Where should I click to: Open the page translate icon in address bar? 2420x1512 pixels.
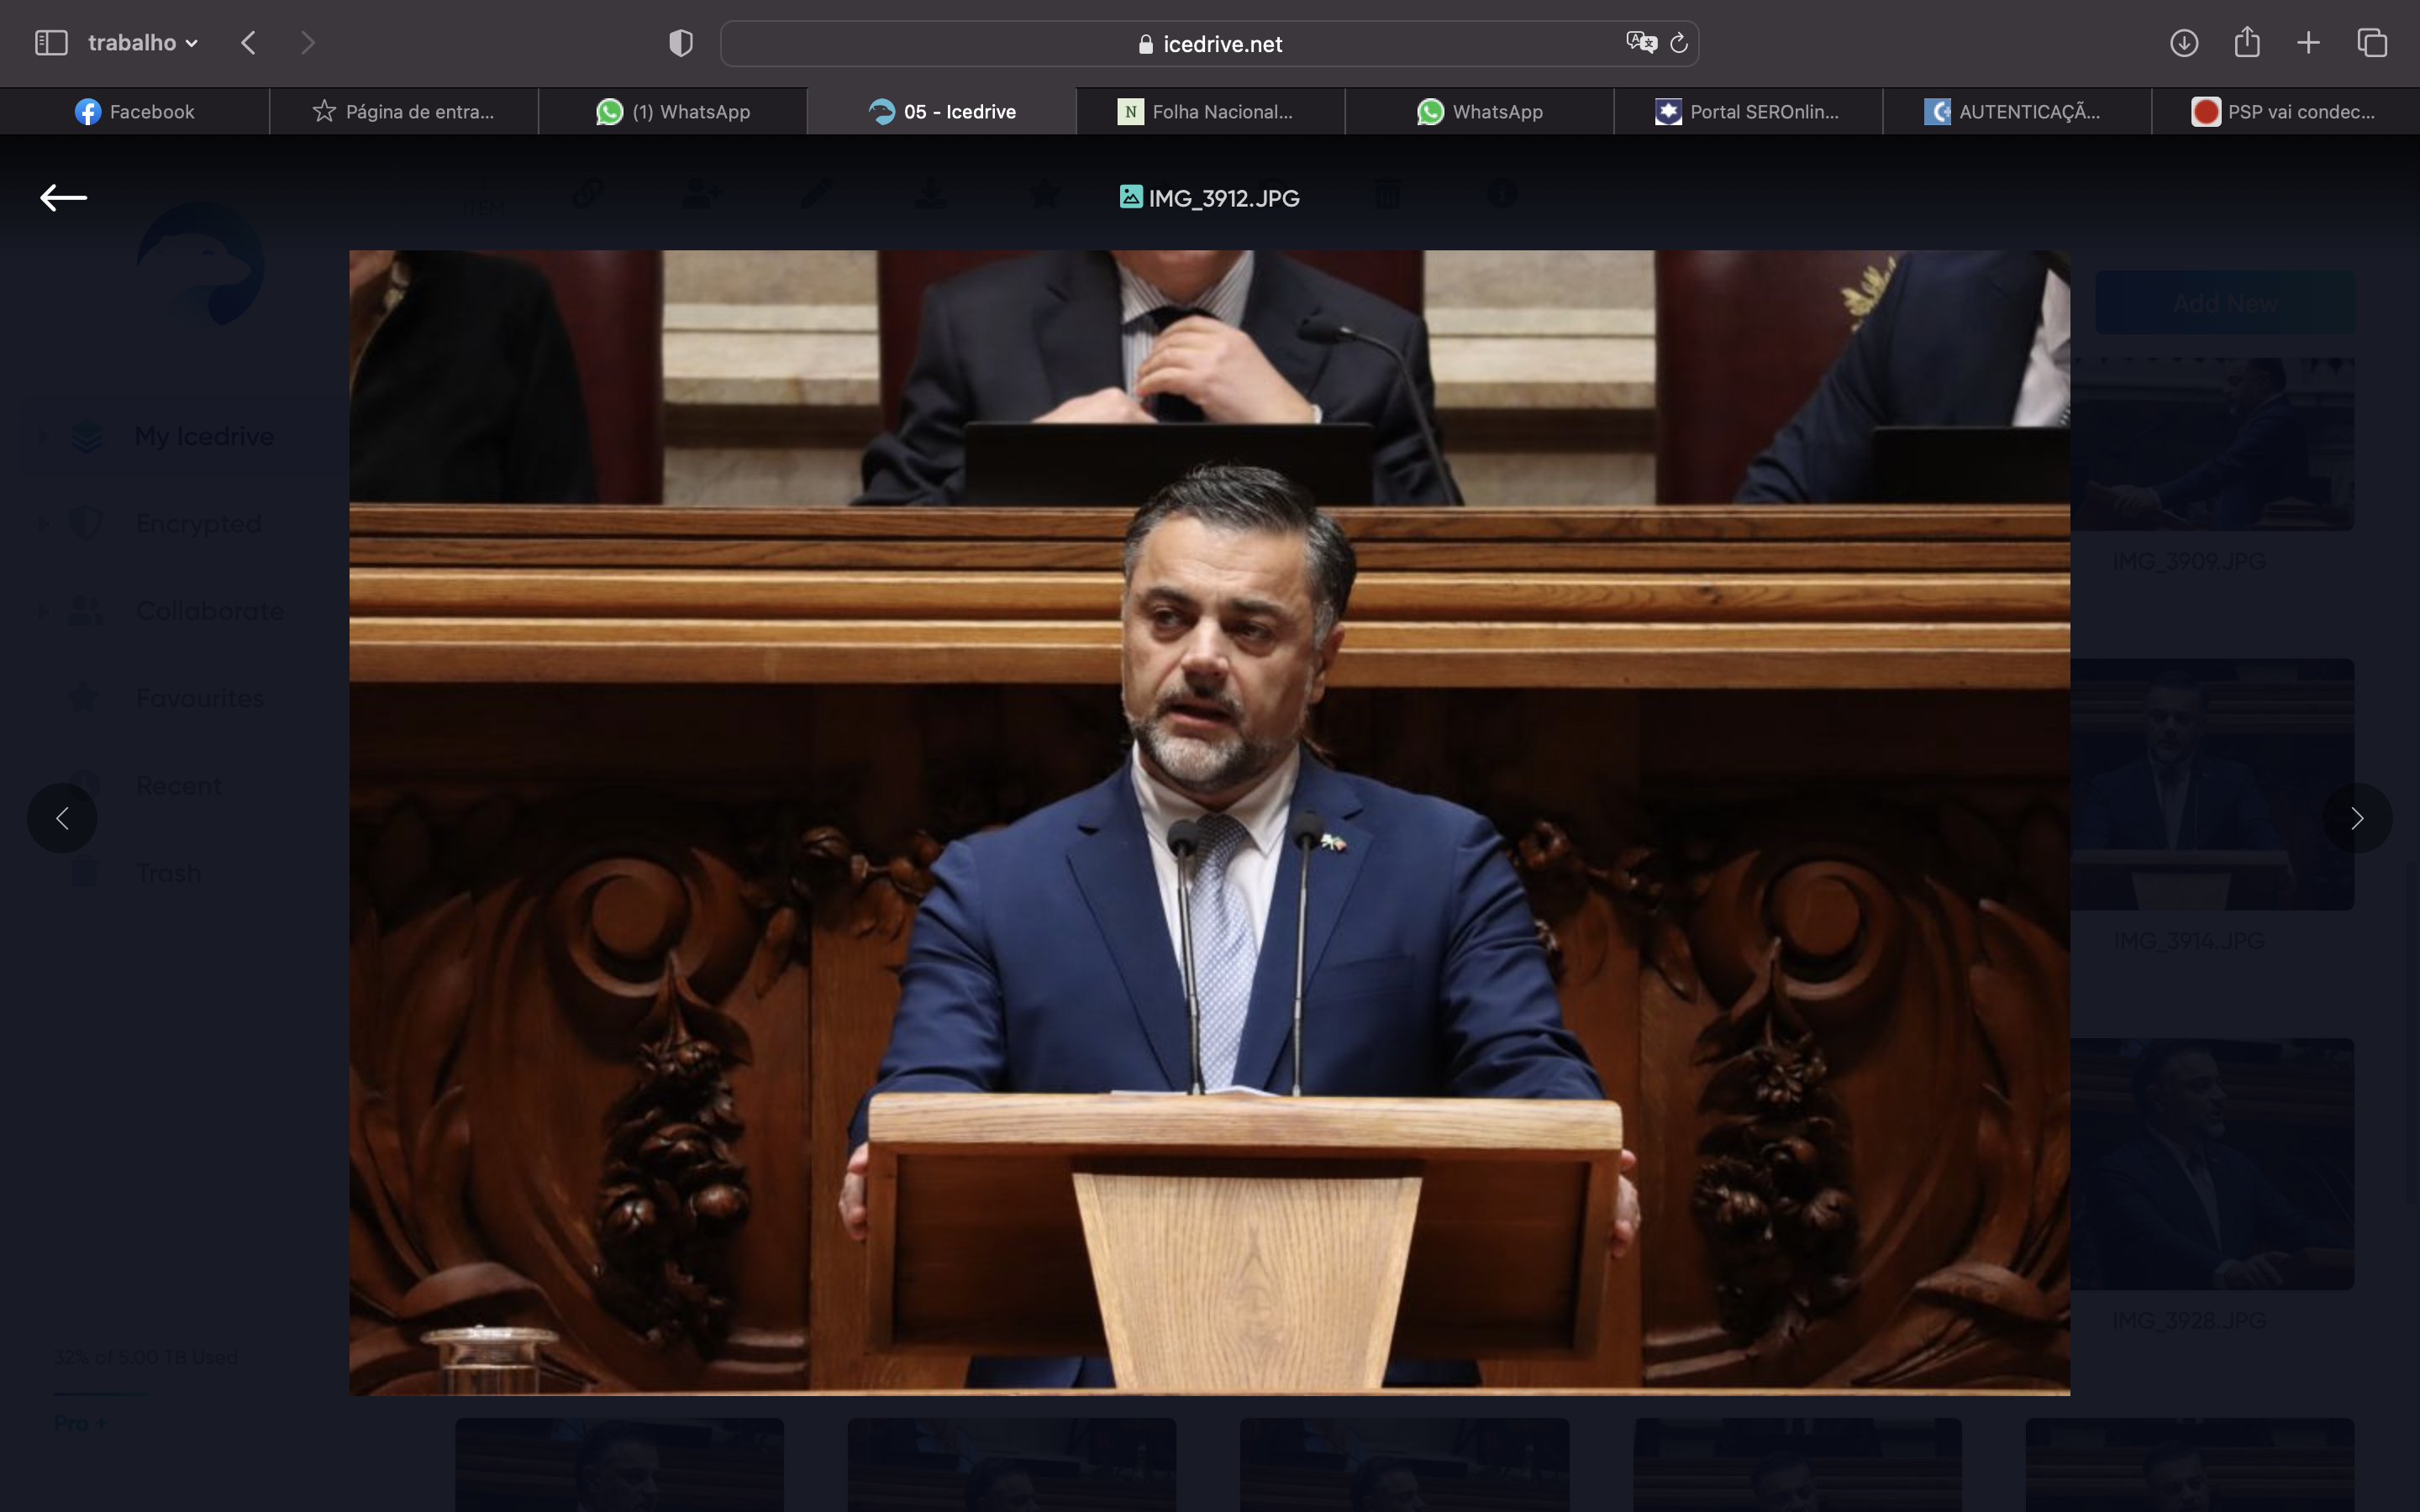click(x=1641, y=43)
